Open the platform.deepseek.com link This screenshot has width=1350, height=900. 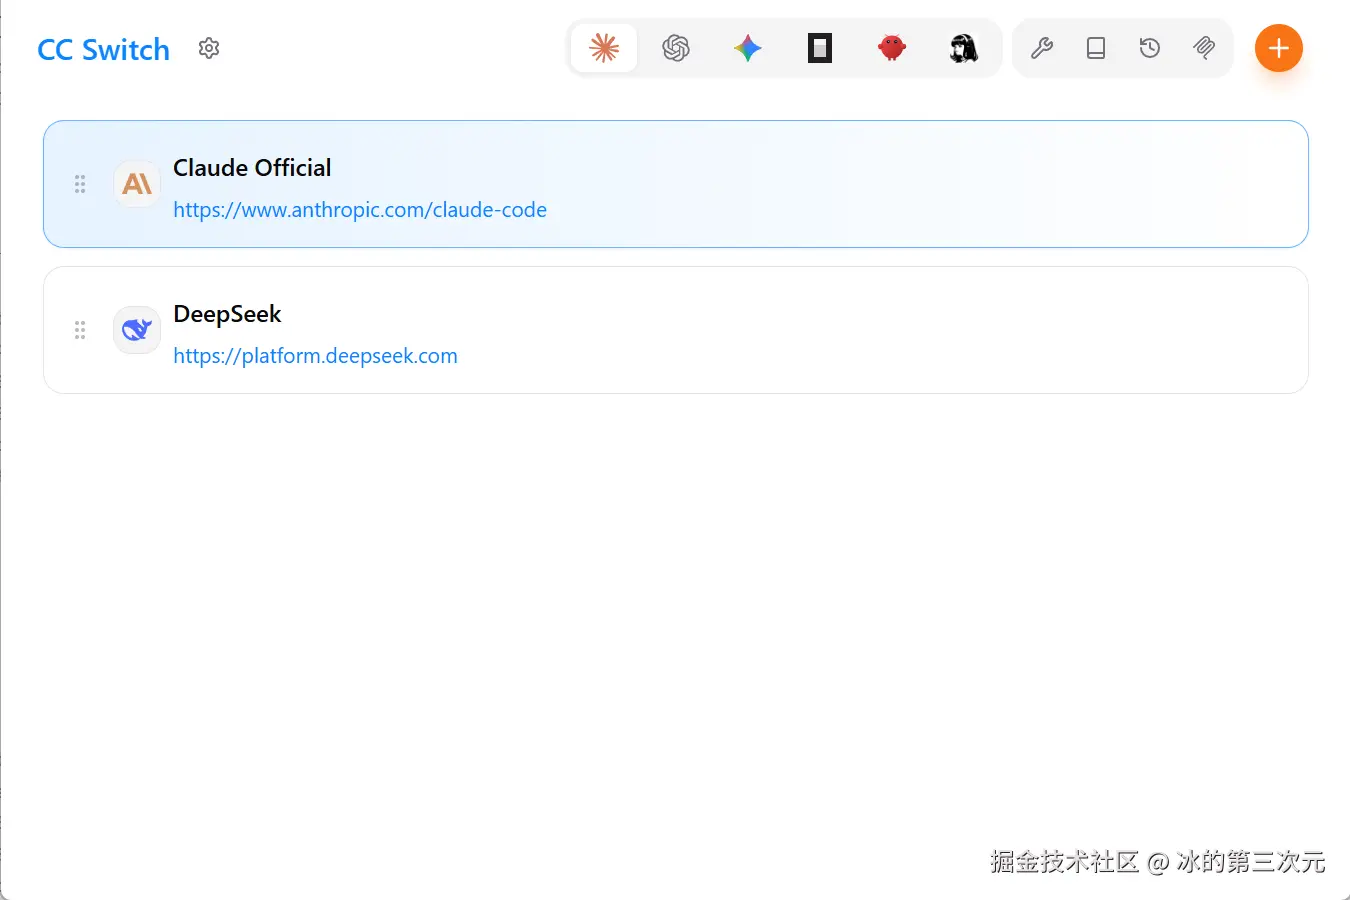315,356
